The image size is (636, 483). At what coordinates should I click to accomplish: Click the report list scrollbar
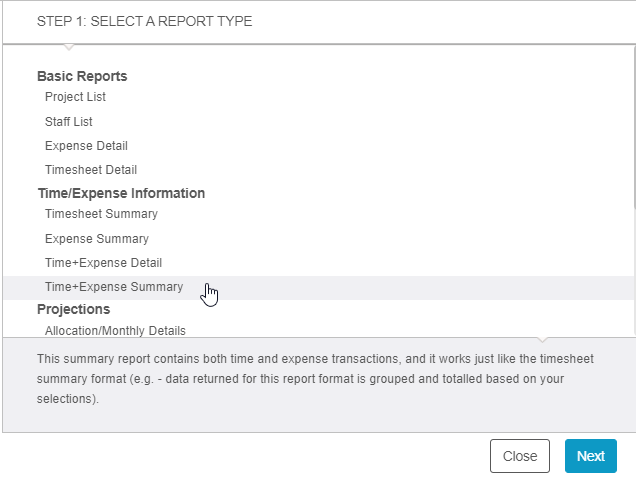pyautogui.click(x=634, y=128)
